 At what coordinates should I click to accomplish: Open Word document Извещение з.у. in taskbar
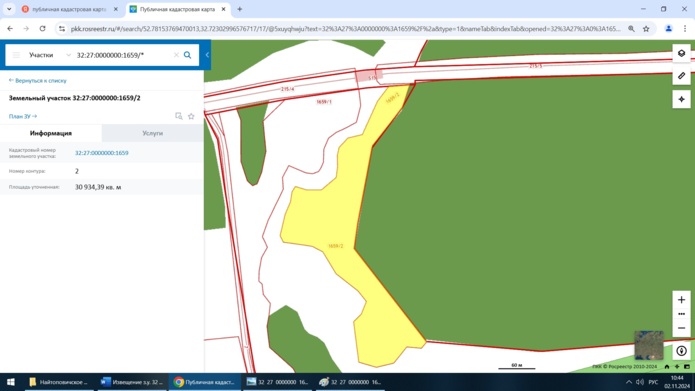[x=132, y=382]
